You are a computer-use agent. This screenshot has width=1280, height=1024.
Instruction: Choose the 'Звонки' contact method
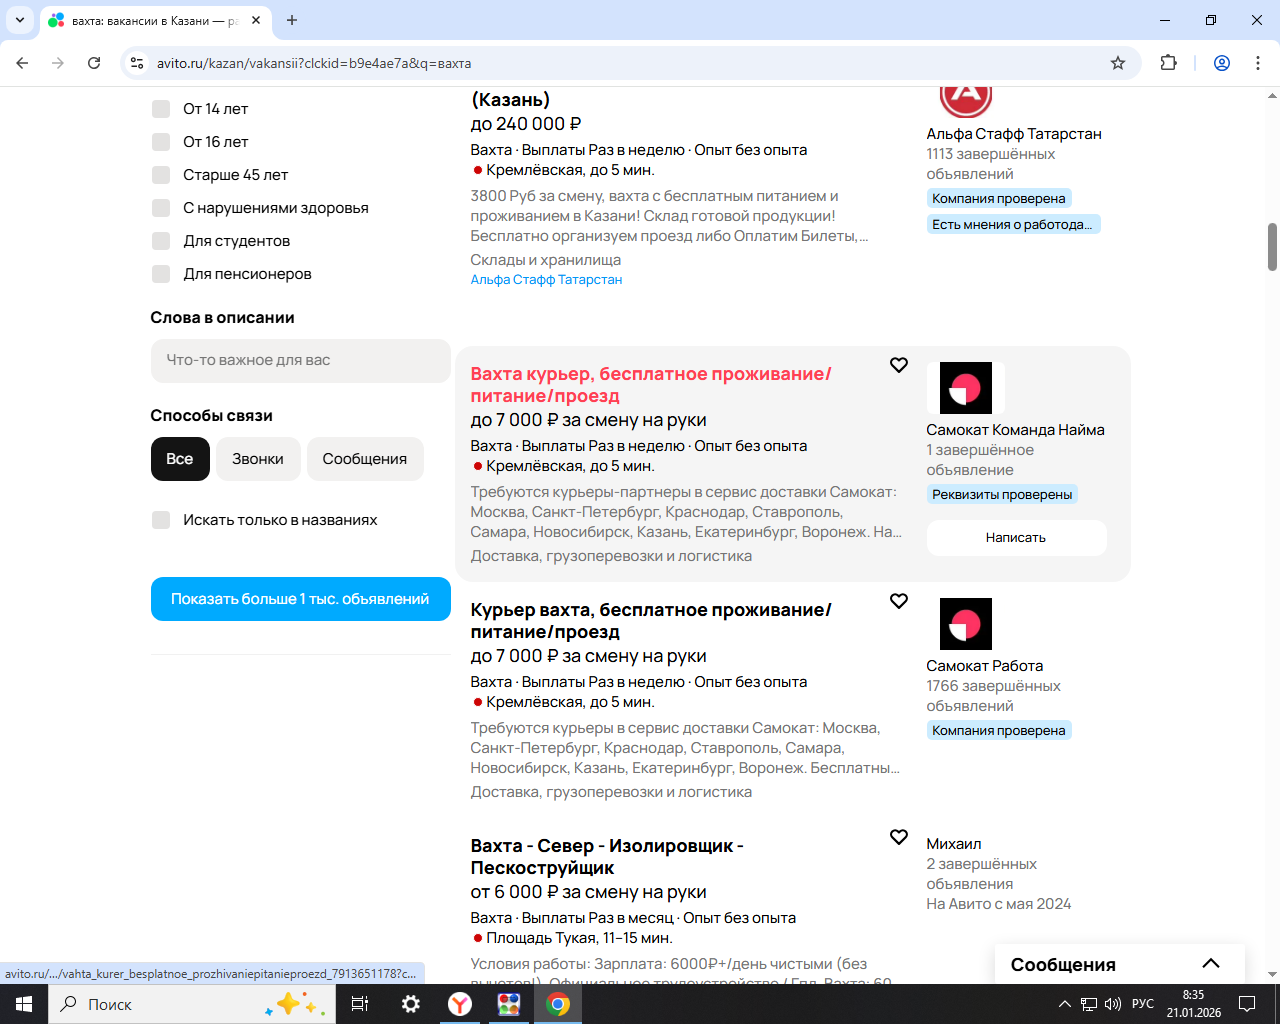click(258, 459)
